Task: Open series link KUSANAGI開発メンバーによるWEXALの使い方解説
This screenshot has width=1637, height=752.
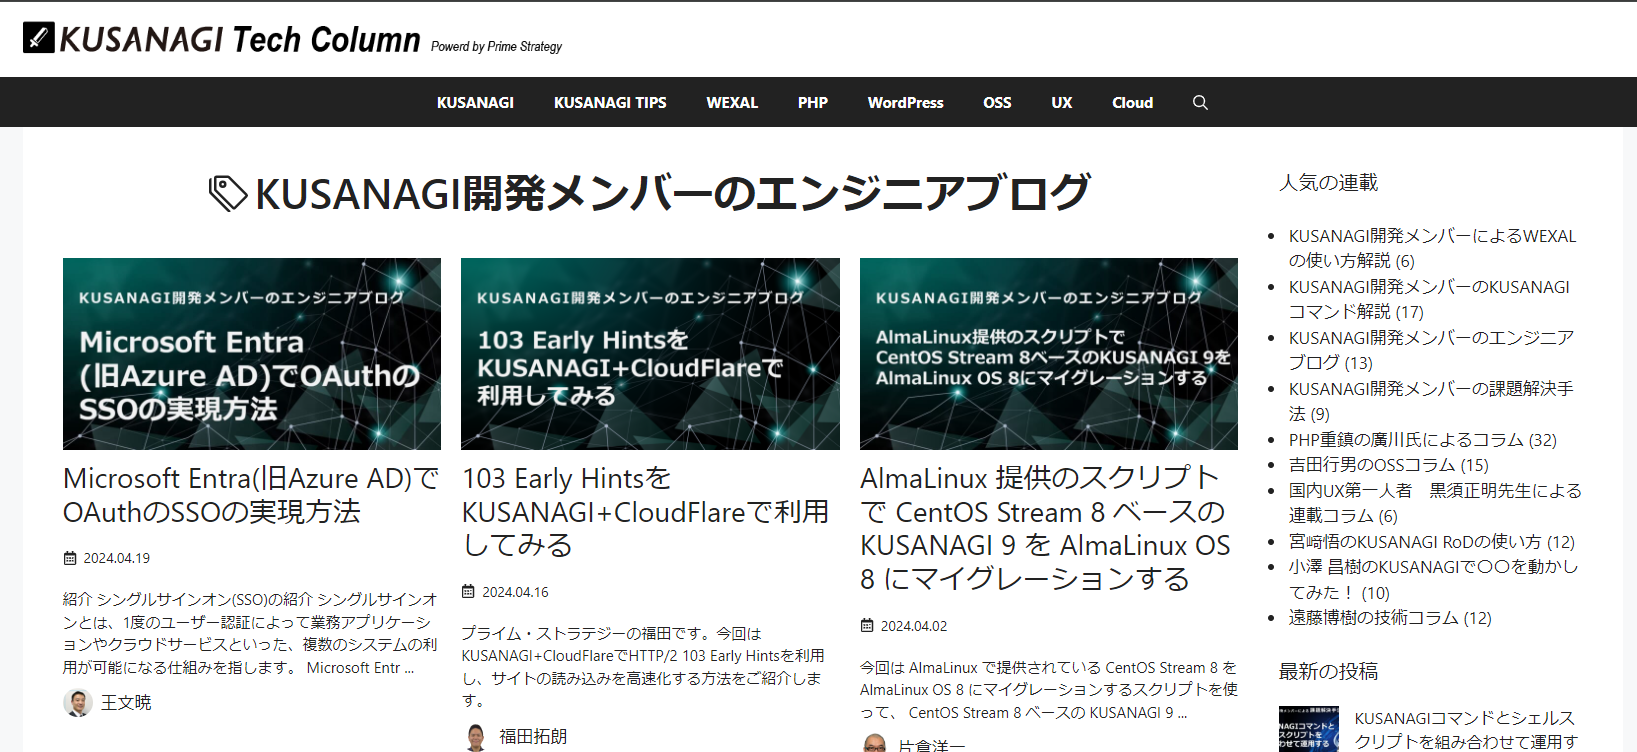Action: 1432,248
